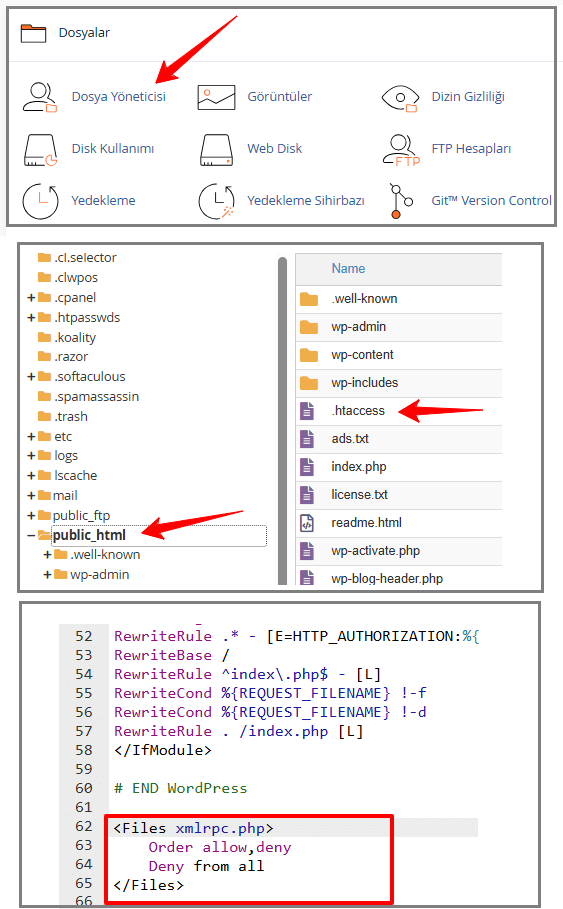This screenshot has height=909, width=563.
Task: Open the FTP Hesapları icon
Action: 401,150
